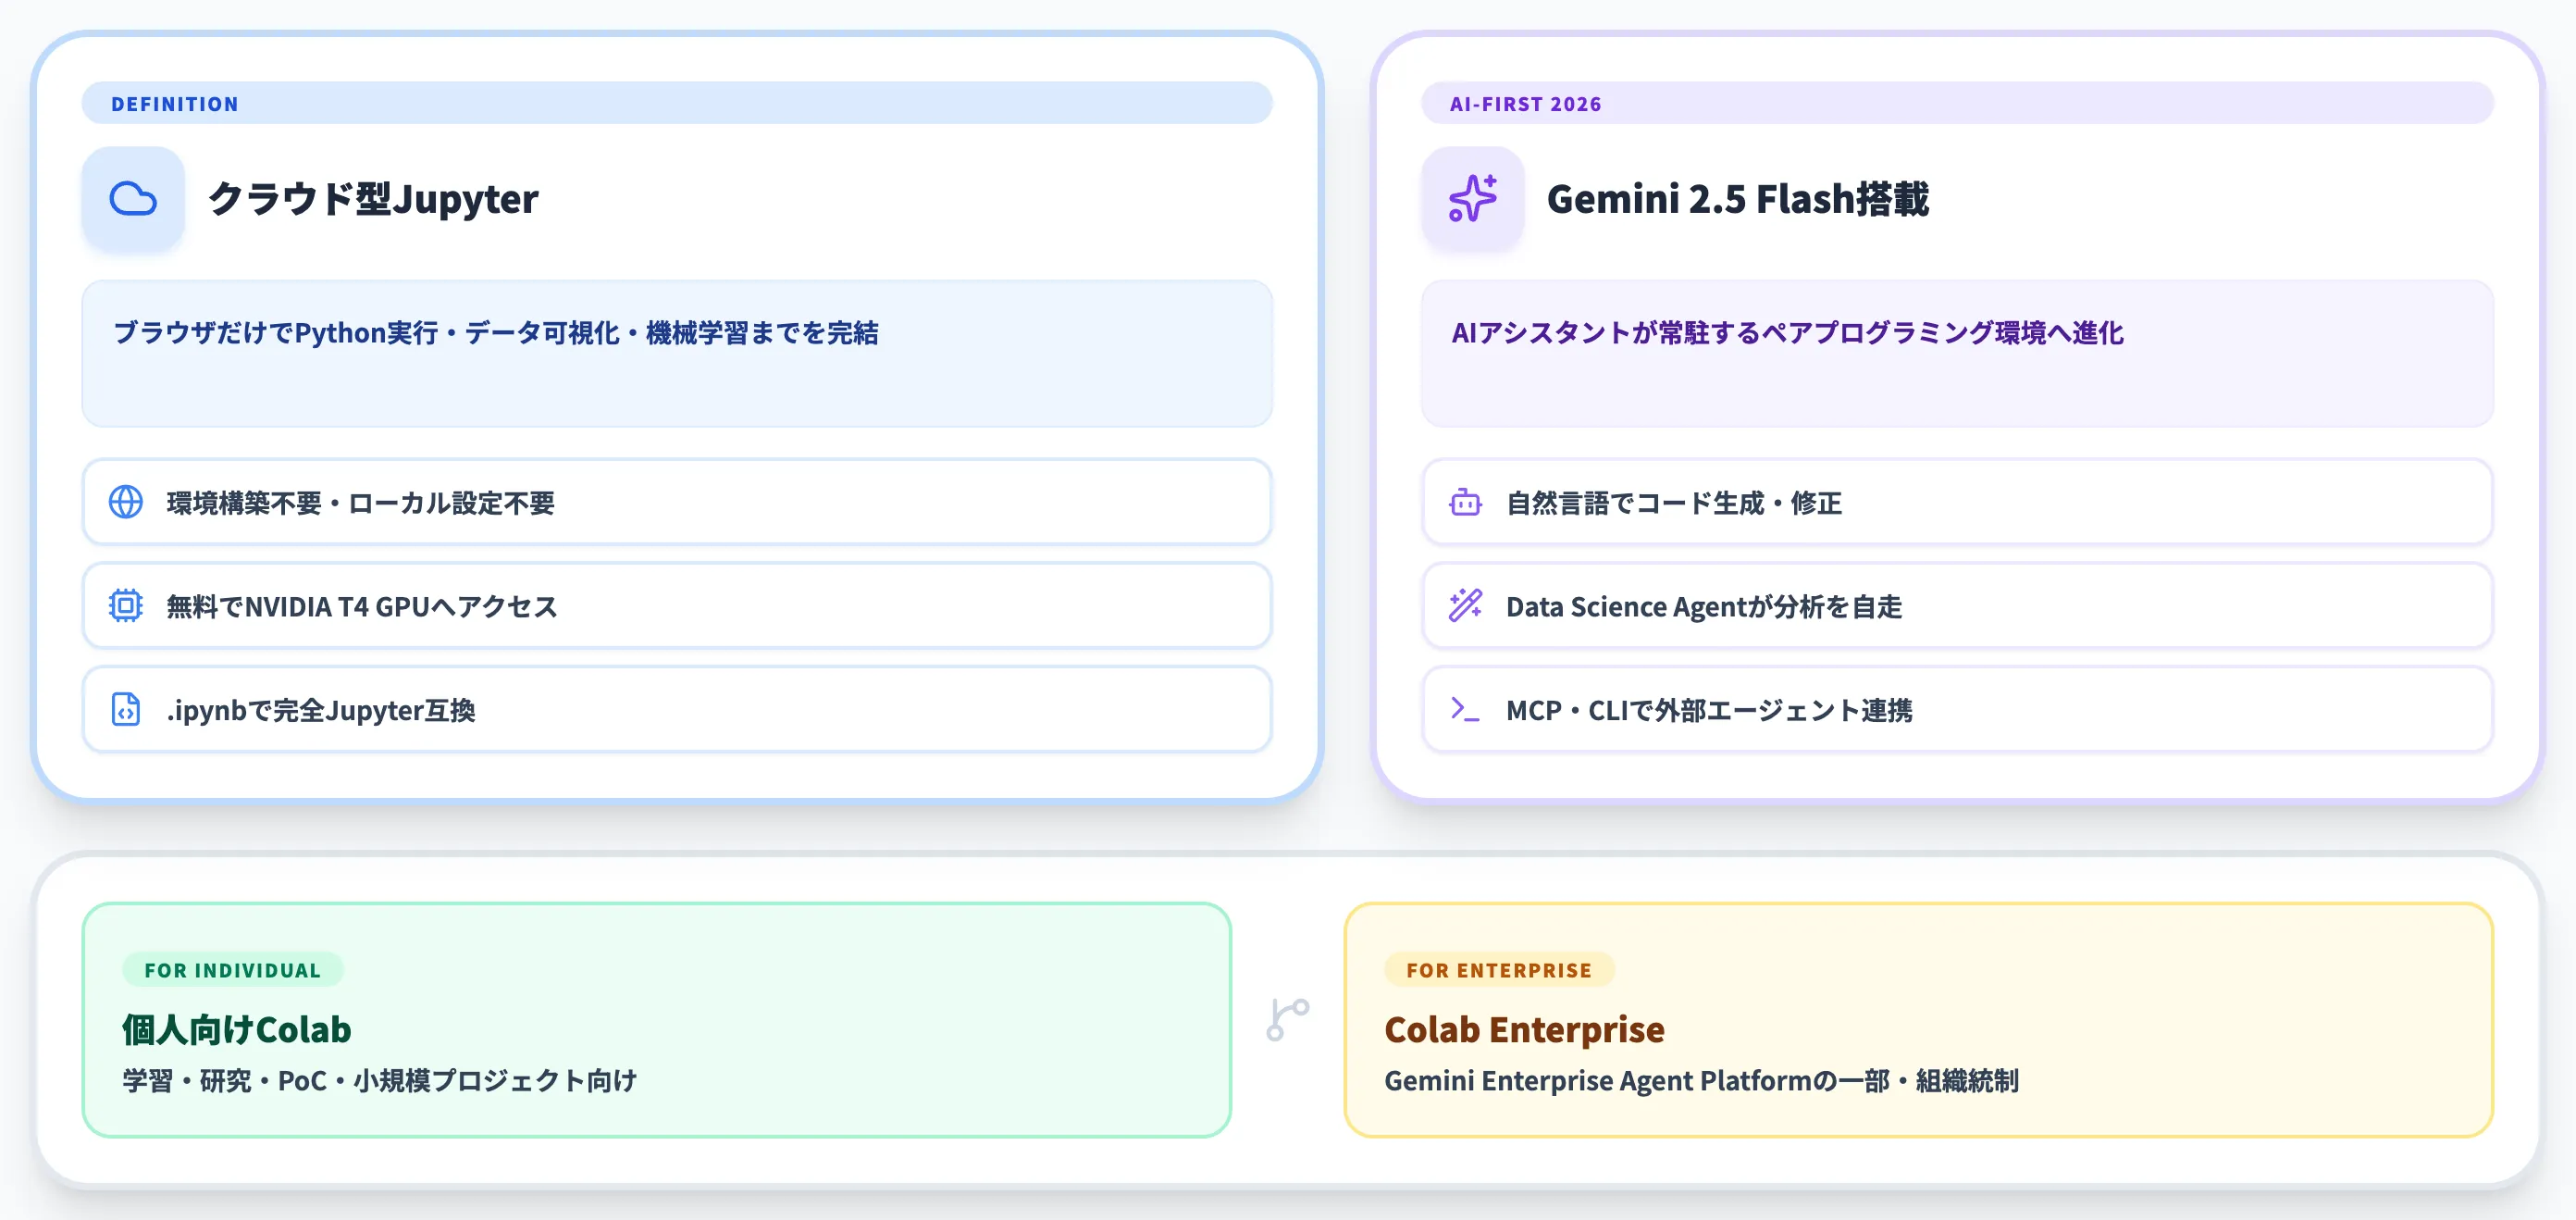This screenshot has width=2576, height=1220.
Task: Click the cloud icon beside クラウド型Jupyter
Action: [x=133, y=199]
